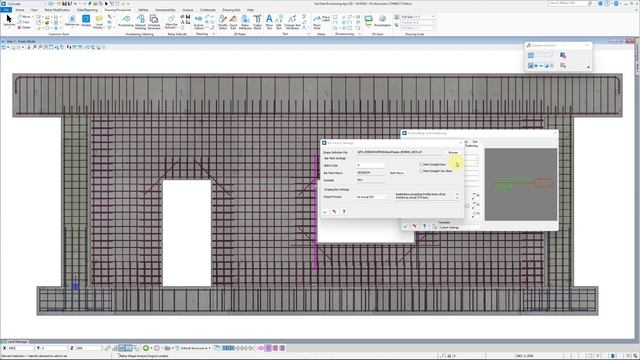Switch to the Home ribbon tab
The image size is (640, 360).
pos(20,9)
